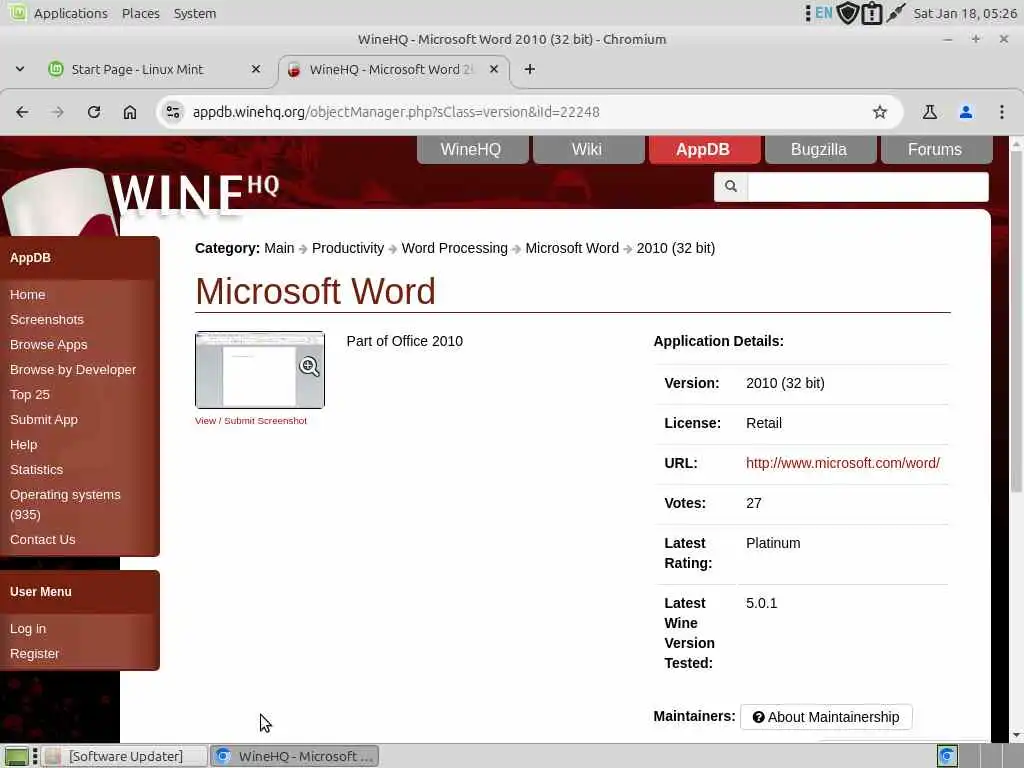Viewport: 1024px width, 768px height.
Task: Click the shield update manager tray icon
Action: coord(848,13)
